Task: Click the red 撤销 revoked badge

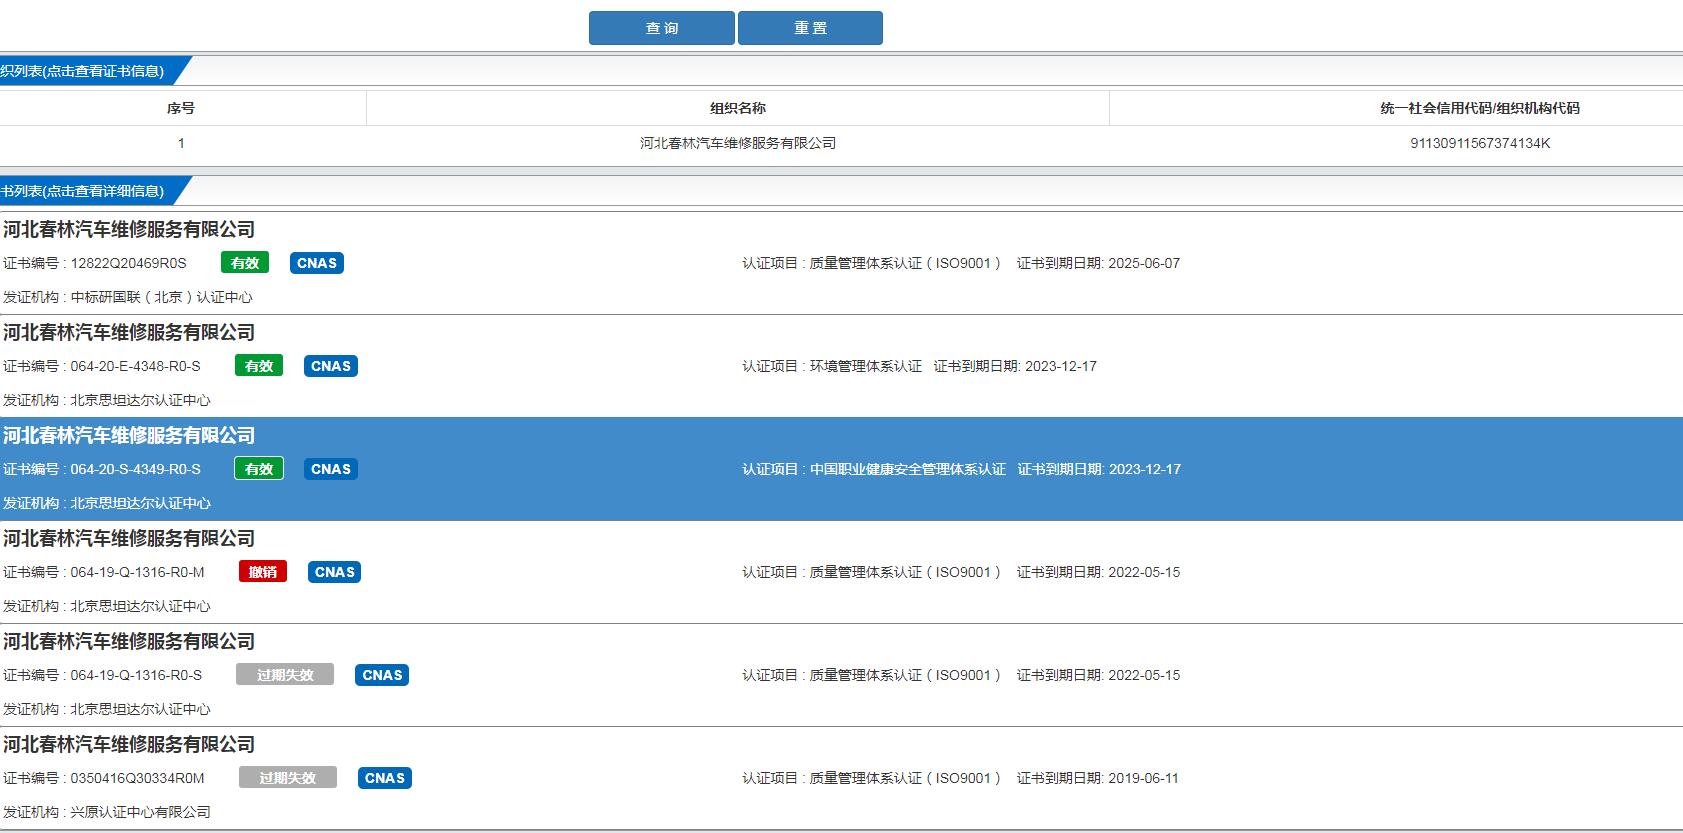Action: click(x=263, y=572)
